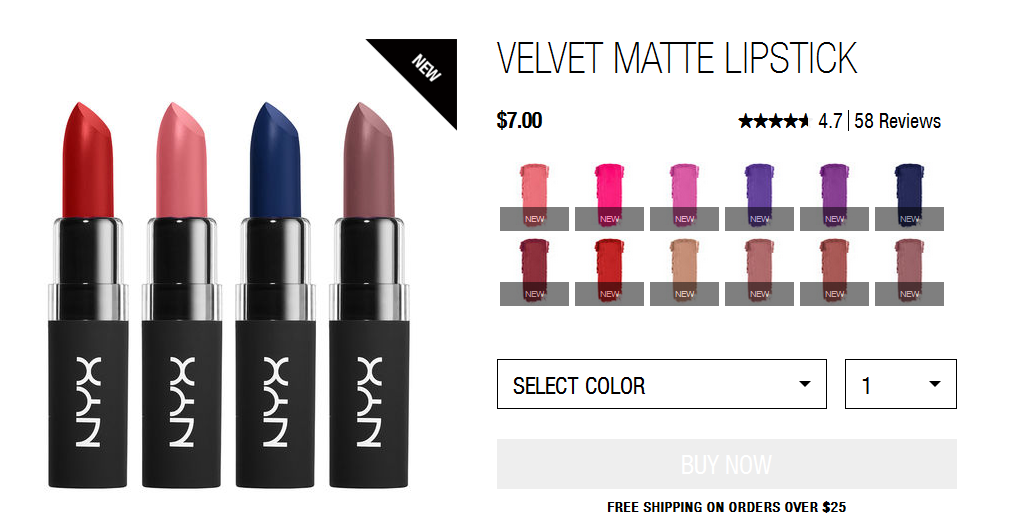Viewport: 1013px width, 529px height.
Task: Click the navy blue lipstick product image
Action: tap(275, 295)
